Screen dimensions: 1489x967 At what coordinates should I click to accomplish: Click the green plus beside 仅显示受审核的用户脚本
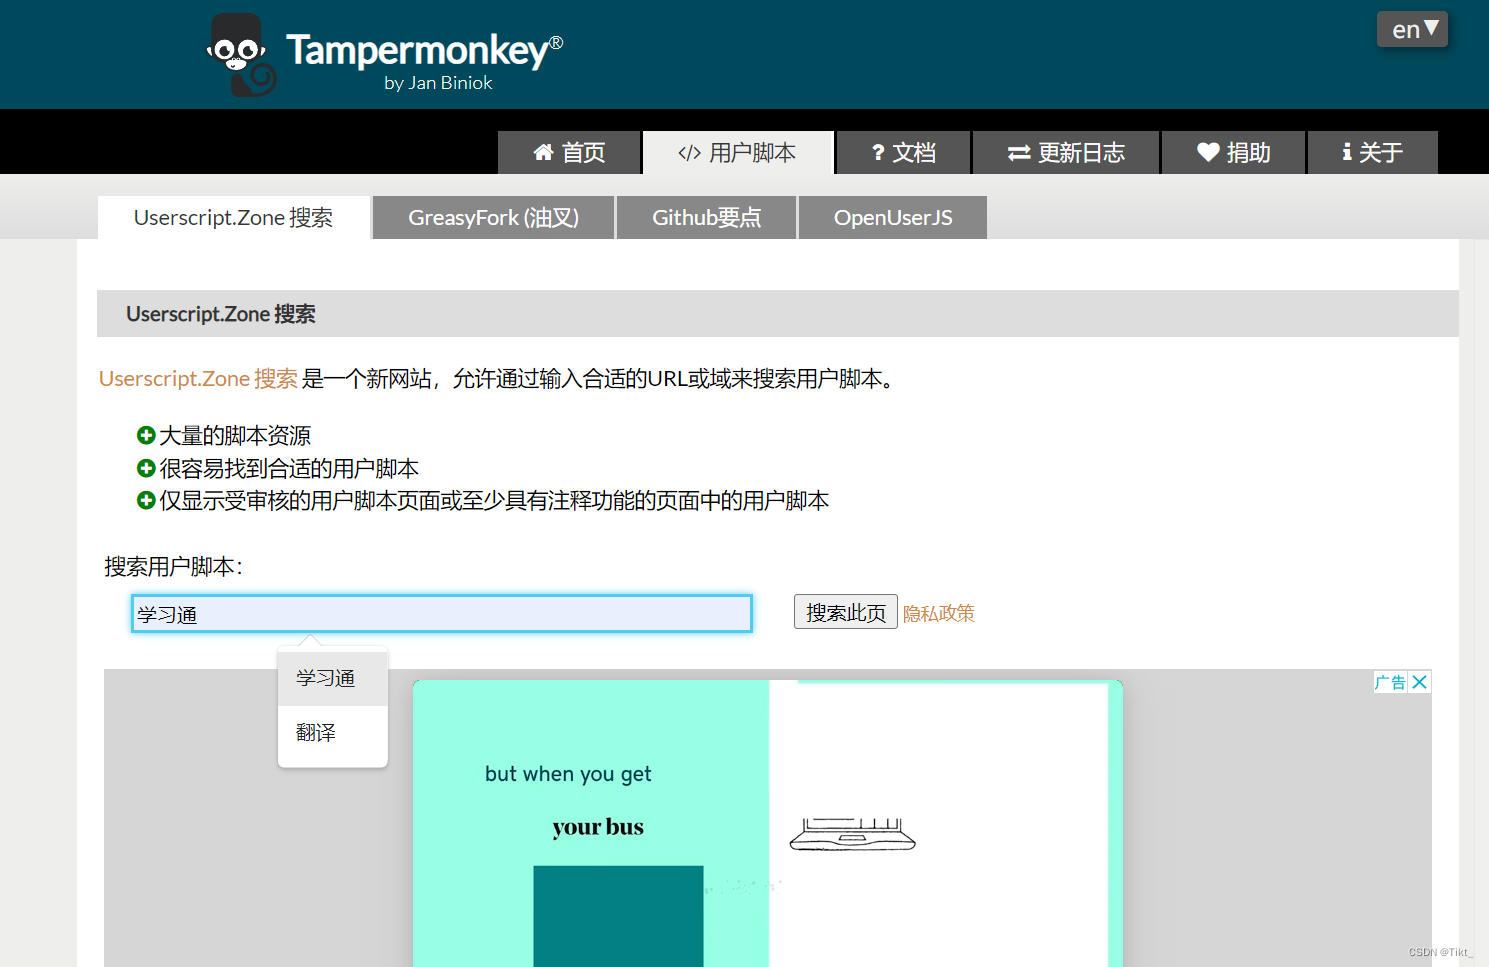click(x=146, y=500)
